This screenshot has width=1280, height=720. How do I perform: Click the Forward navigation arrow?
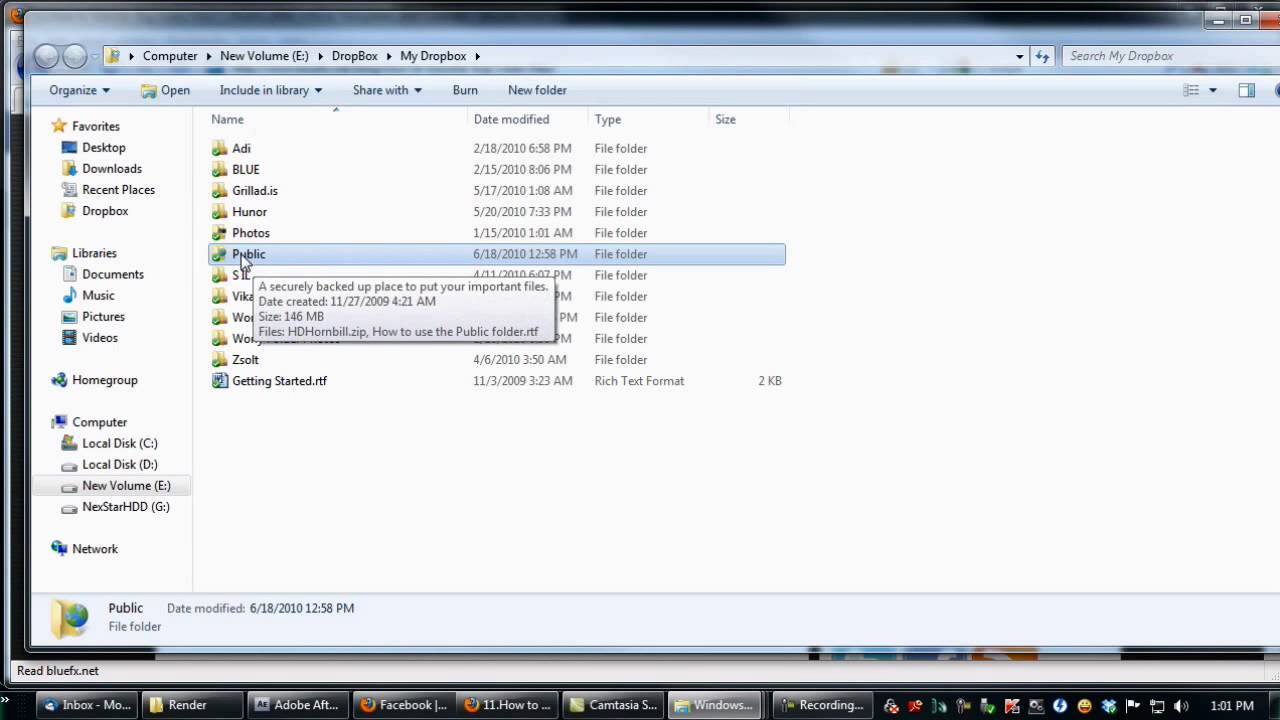pyautogui.click(x=75, y=57)
